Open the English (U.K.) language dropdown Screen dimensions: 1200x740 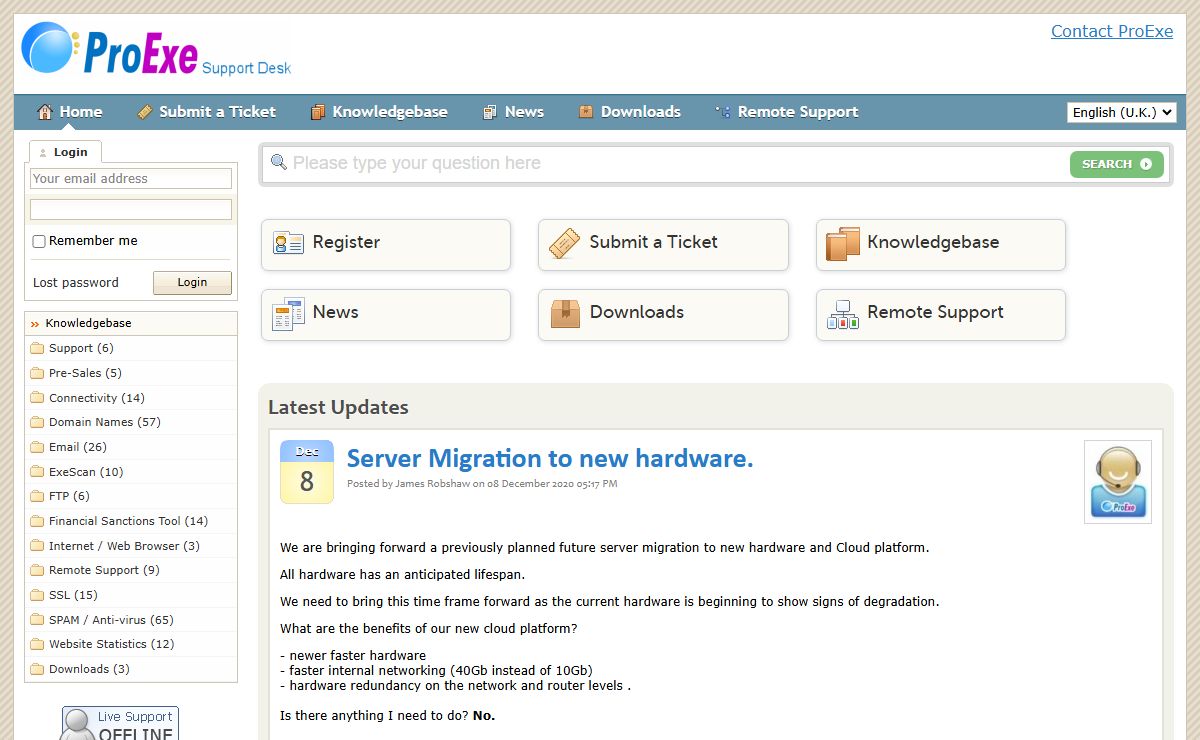coord(1122,112)
